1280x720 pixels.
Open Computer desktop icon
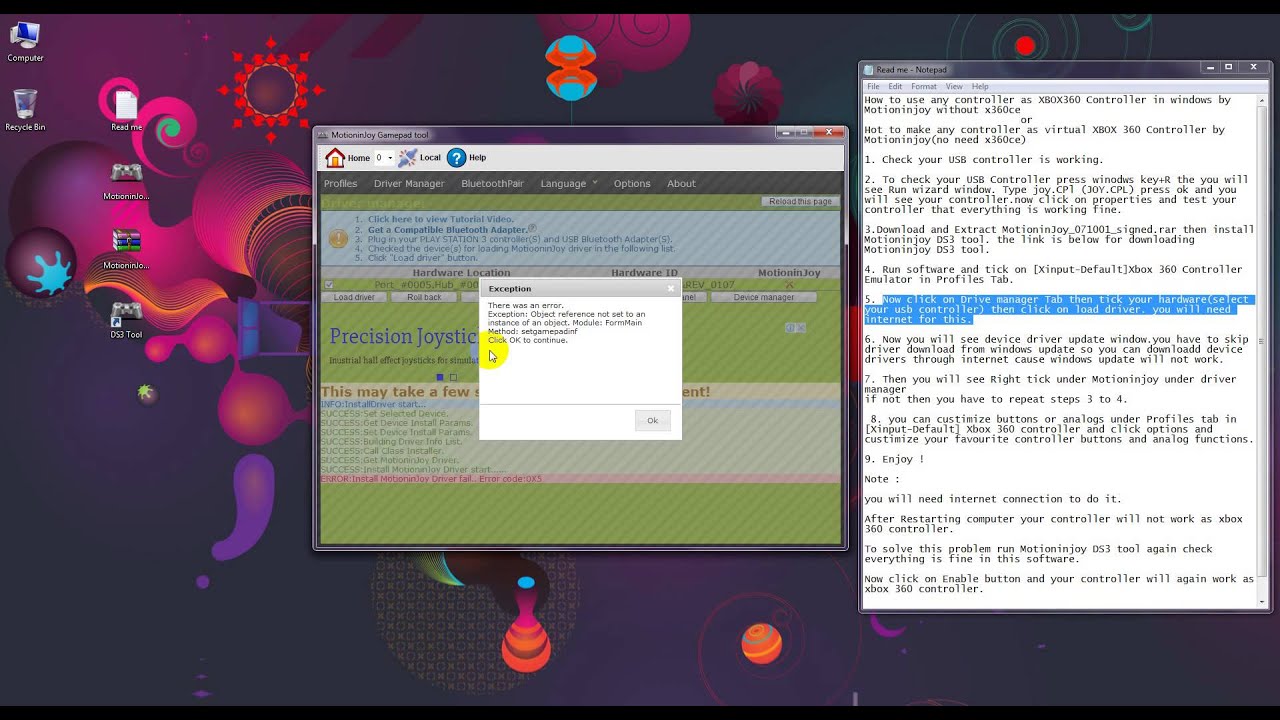[x=24, y=42]
